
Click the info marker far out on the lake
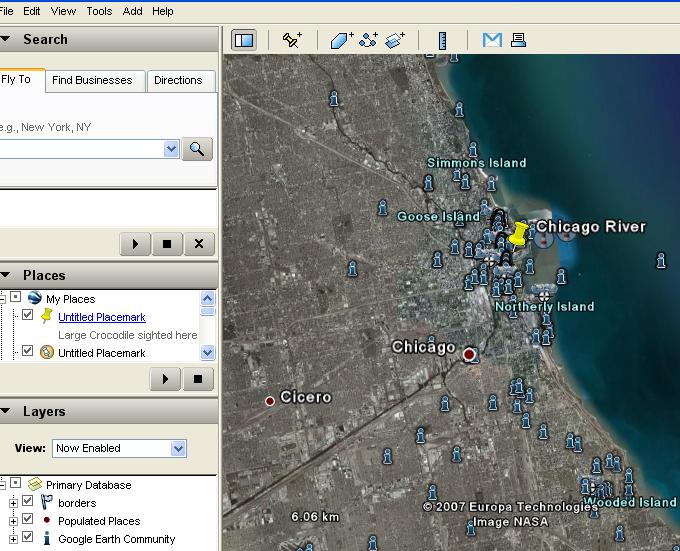tap(661, 261)
